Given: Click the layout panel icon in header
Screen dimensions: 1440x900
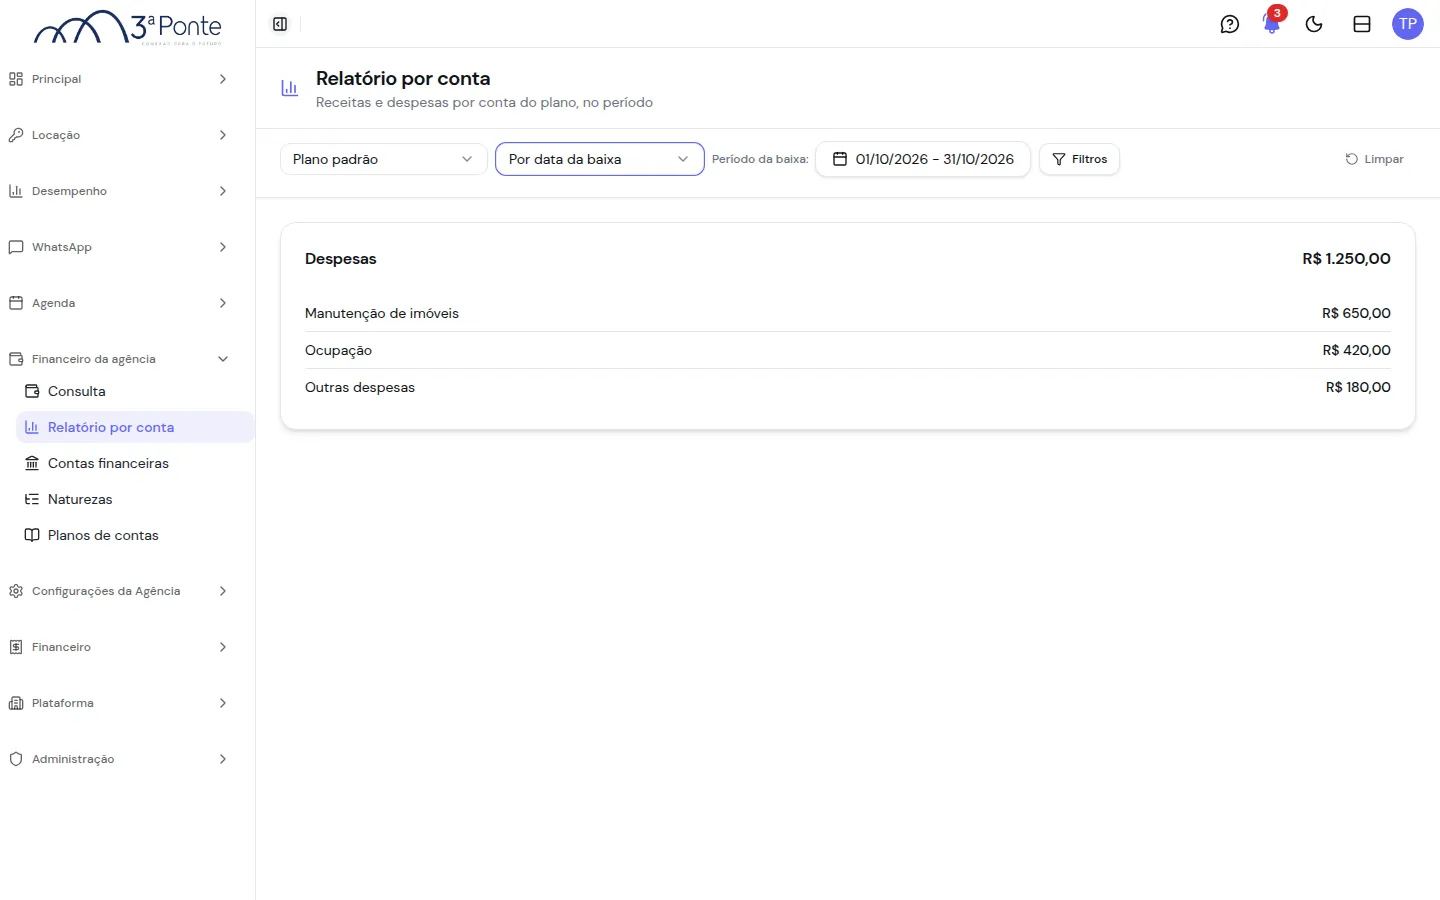Looking at the screenshot, I should click(x=1362, y=24).
